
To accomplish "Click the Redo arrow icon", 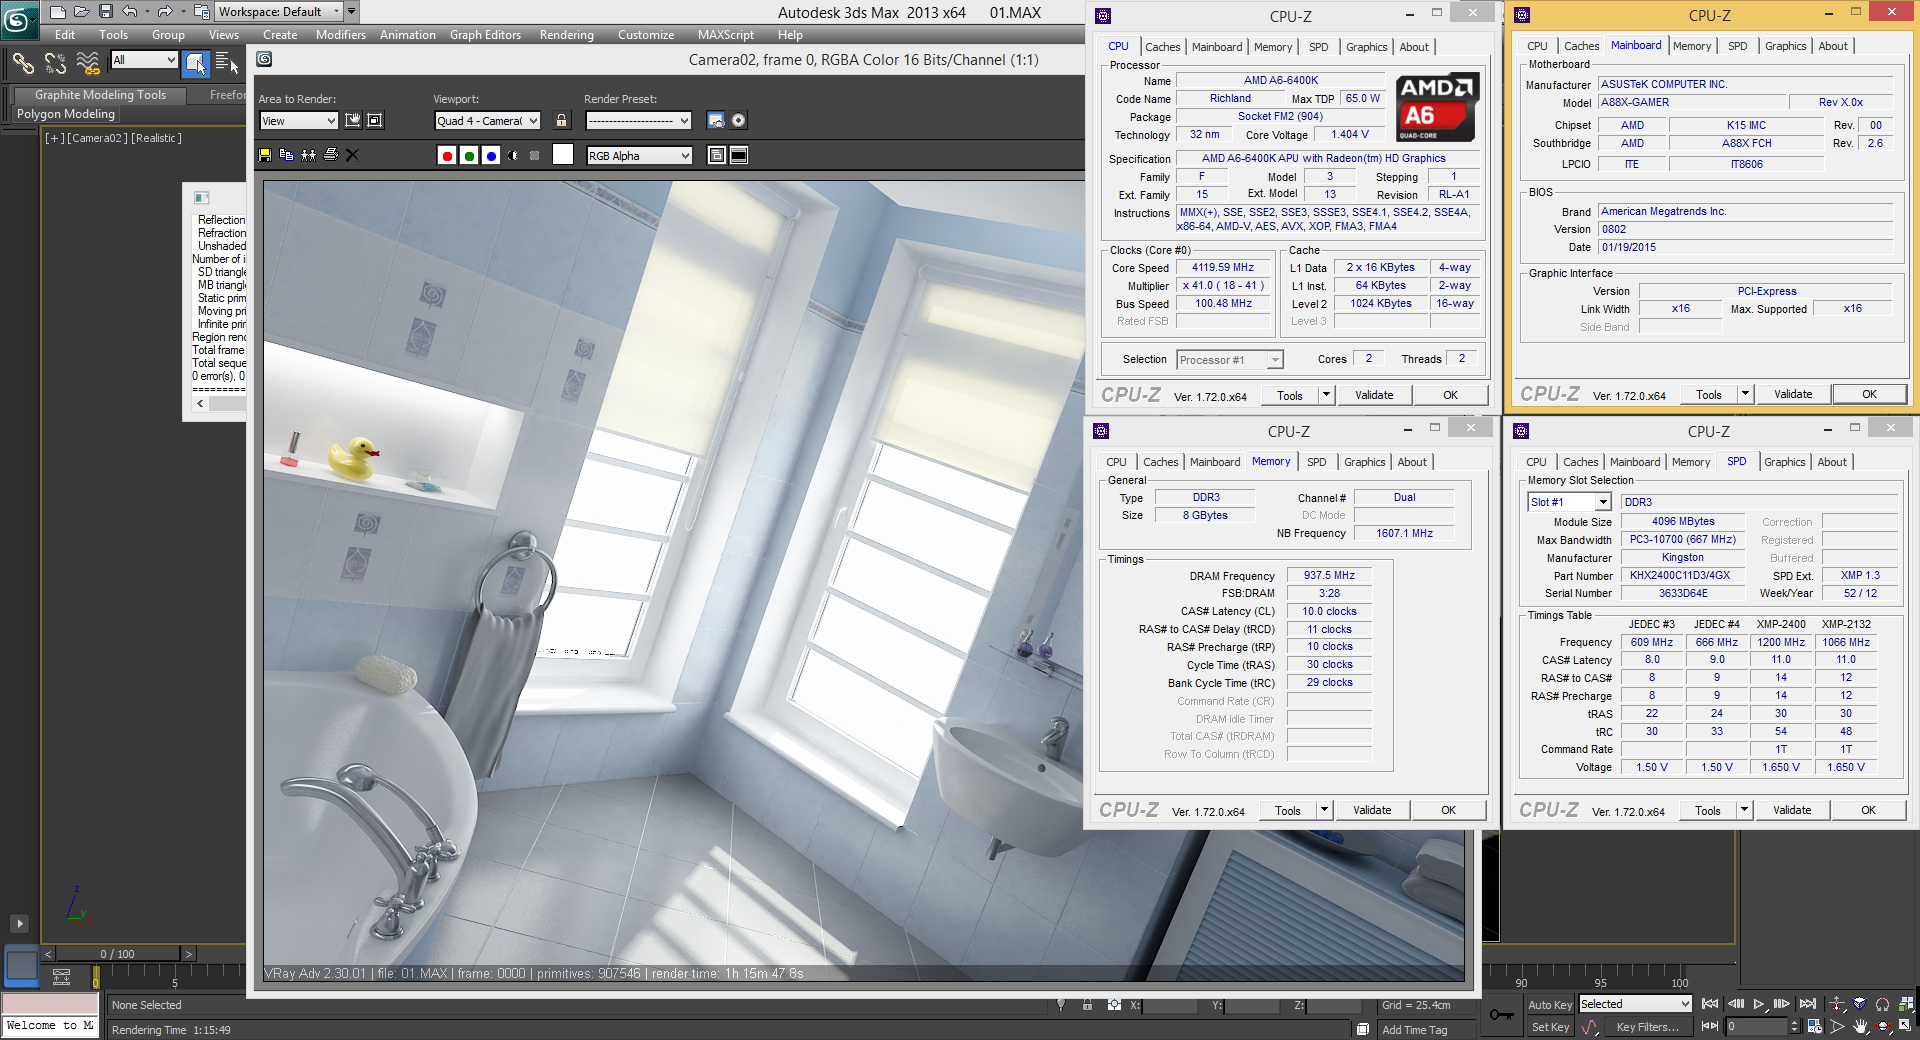I will 165,12.
